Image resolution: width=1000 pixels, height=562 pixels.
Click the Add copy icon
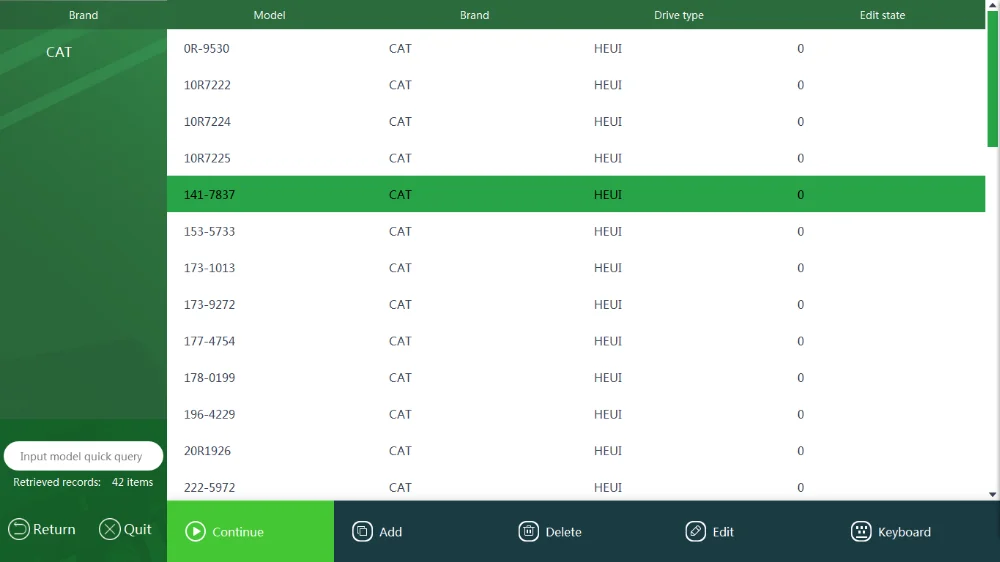point(362,531)
